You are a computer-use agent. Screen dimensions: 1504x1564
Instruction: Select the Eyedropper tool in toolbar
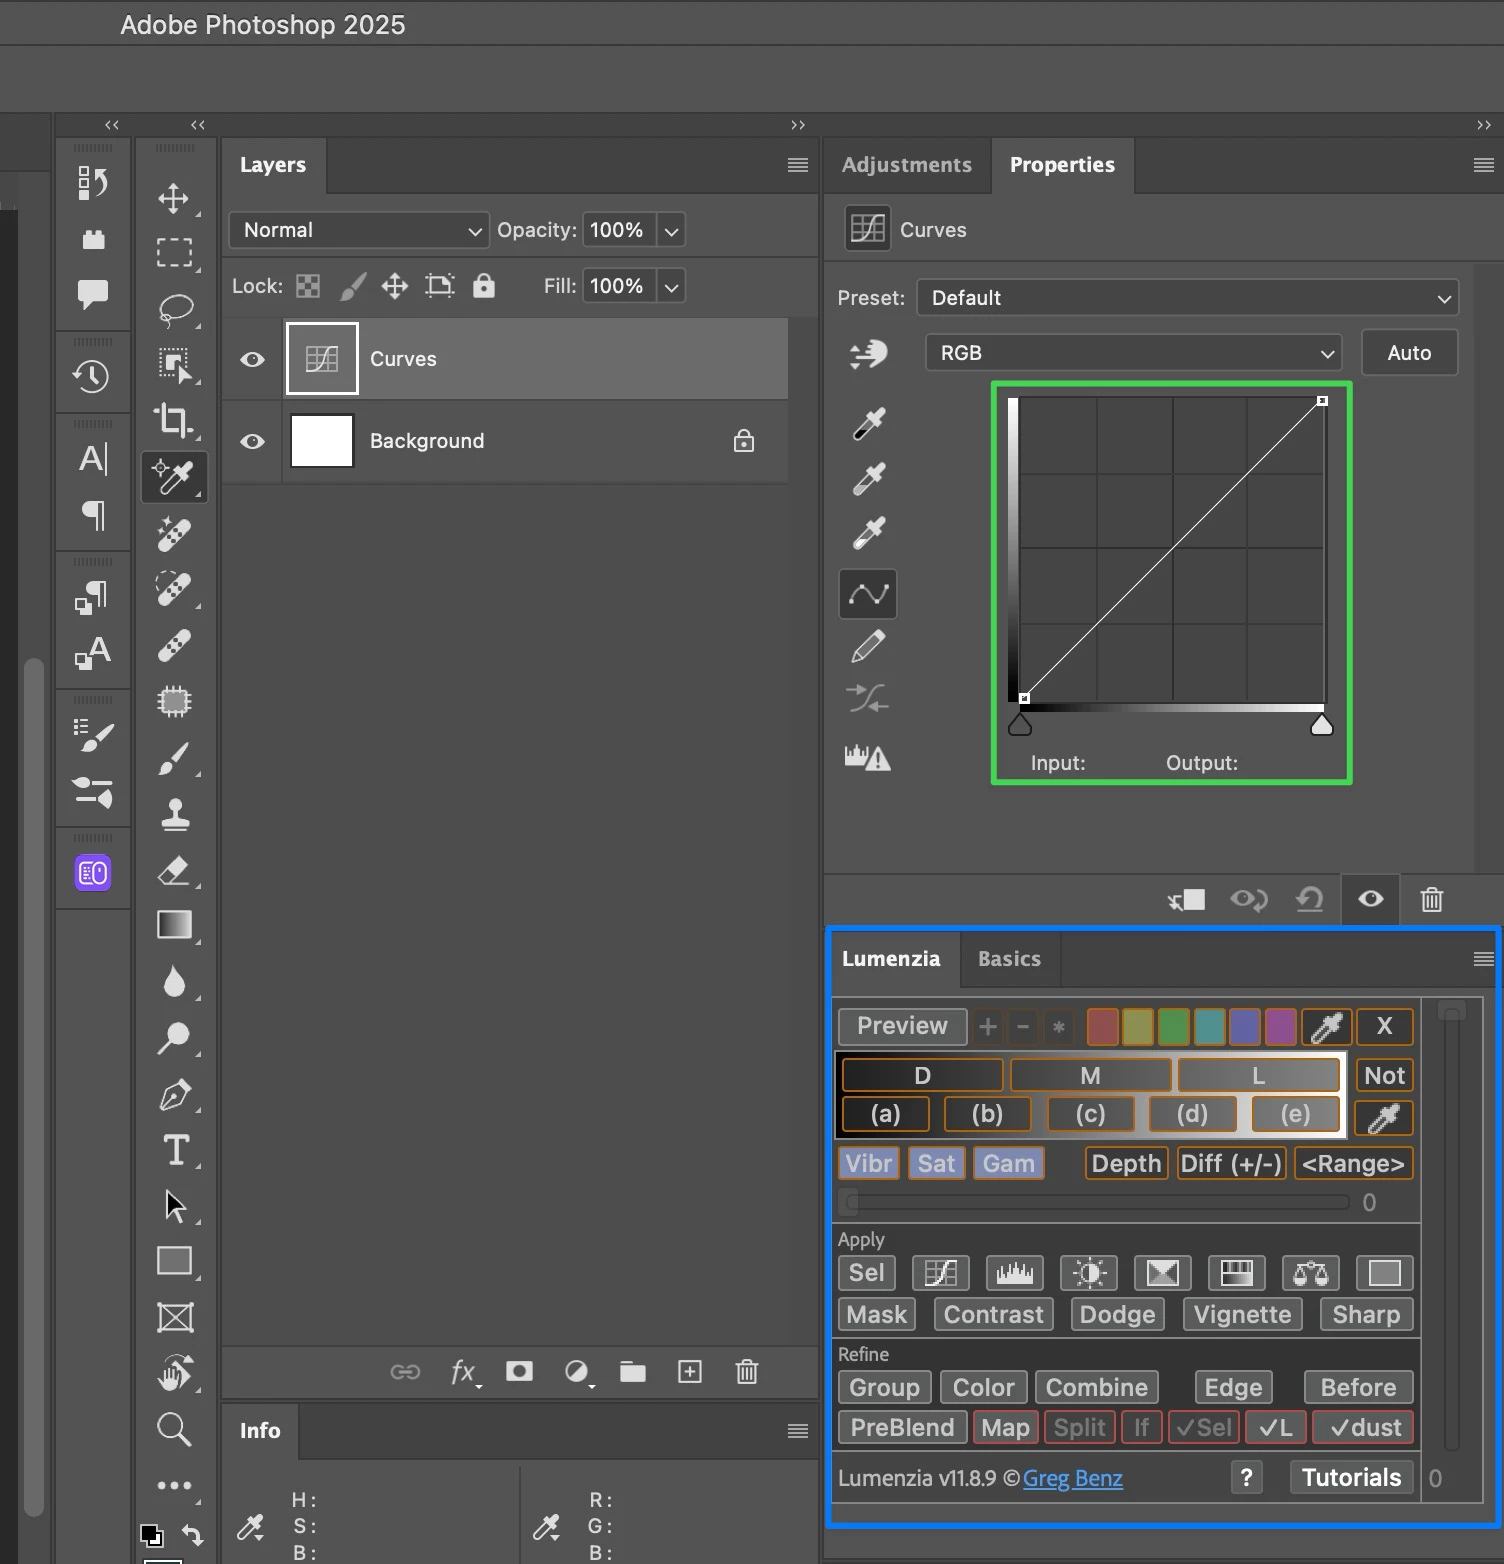(x=174, y=477)
